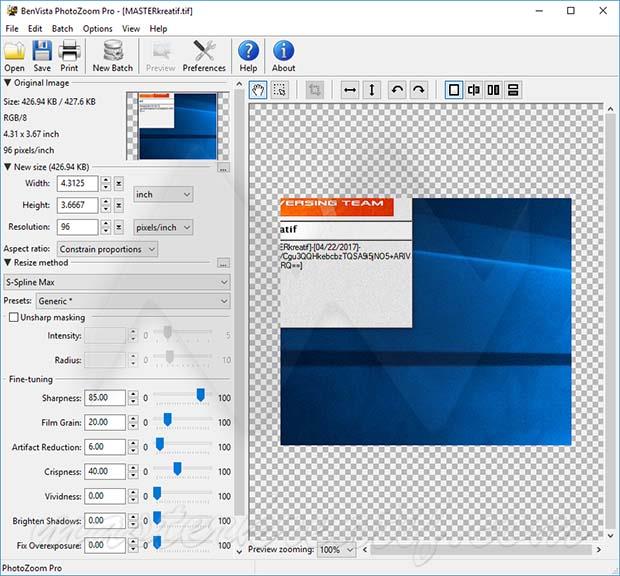
Task: Open the pixels/inch units dropdown
Action: click(x=163, y=228)
